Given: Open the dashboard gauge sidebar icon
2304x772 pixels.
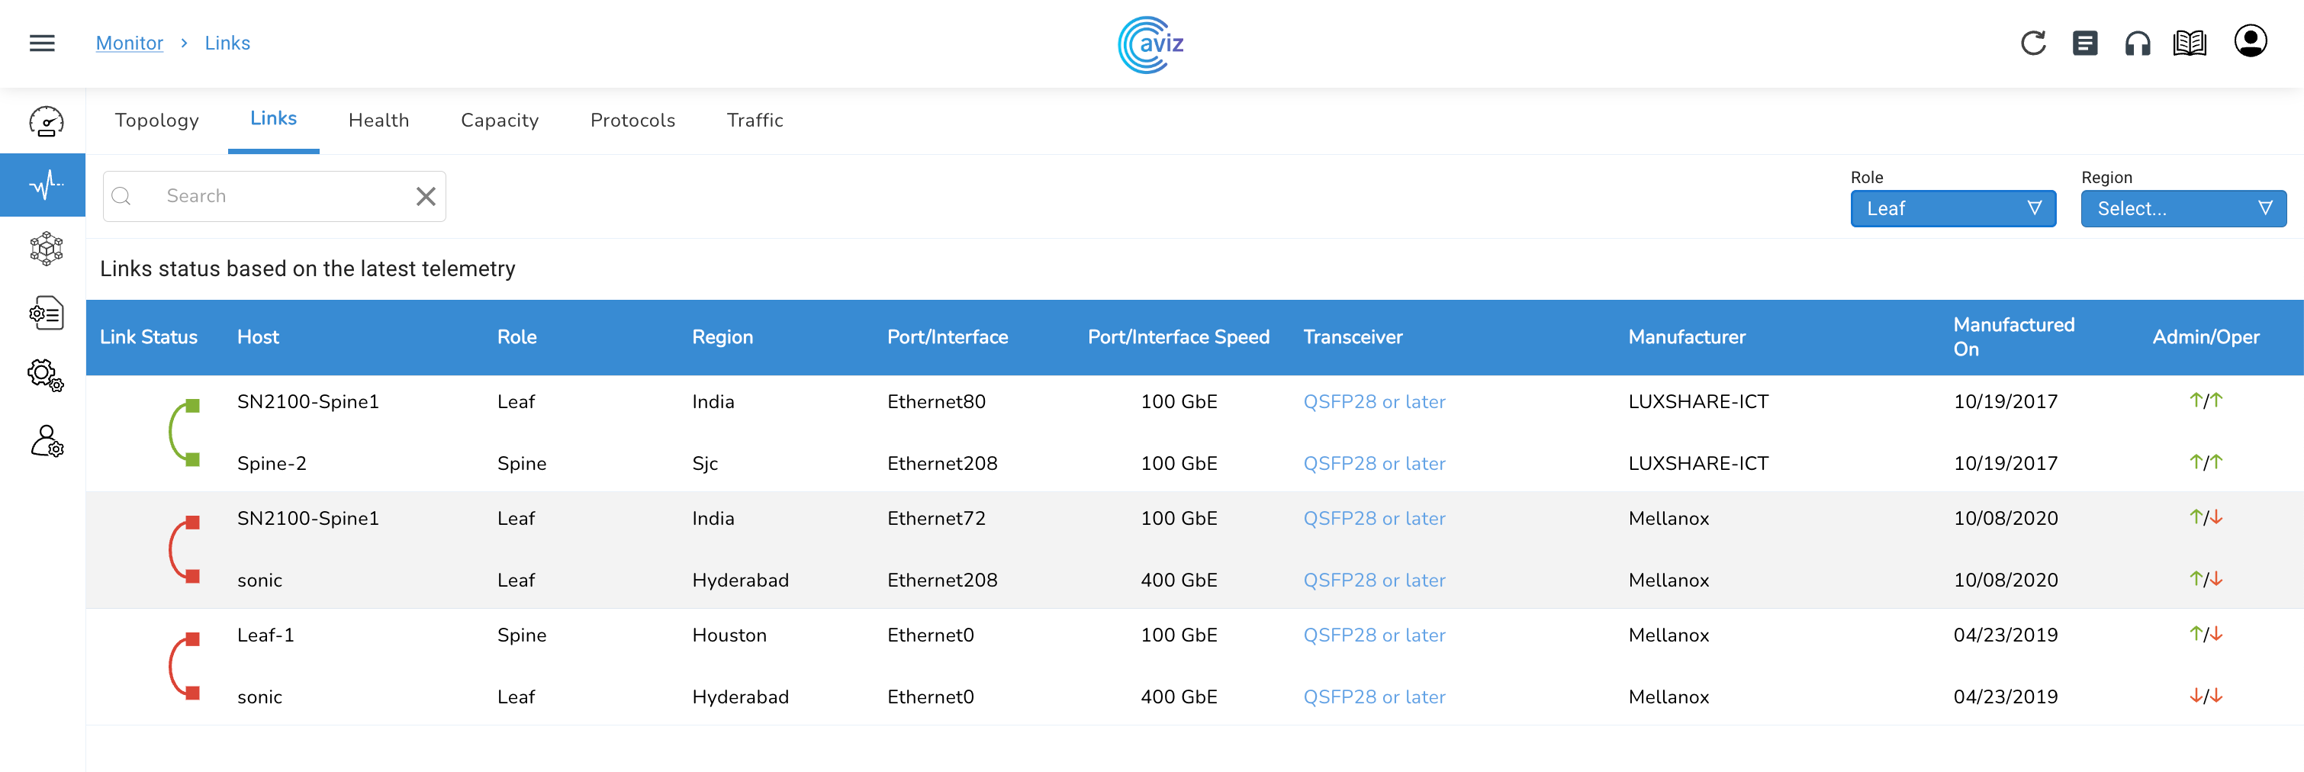Looking at the screenshot, I should tap(46, 122).
